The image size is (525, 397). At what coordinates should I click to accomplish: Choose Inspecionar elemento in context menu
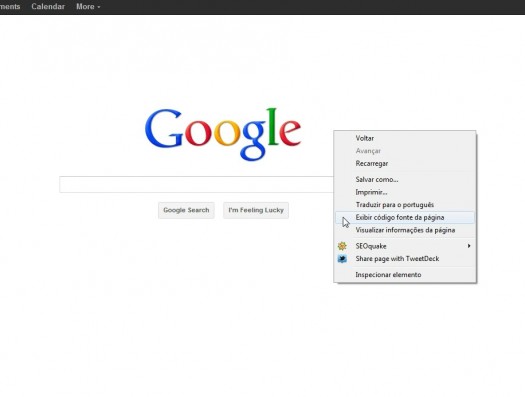click(x=405, y=275)
